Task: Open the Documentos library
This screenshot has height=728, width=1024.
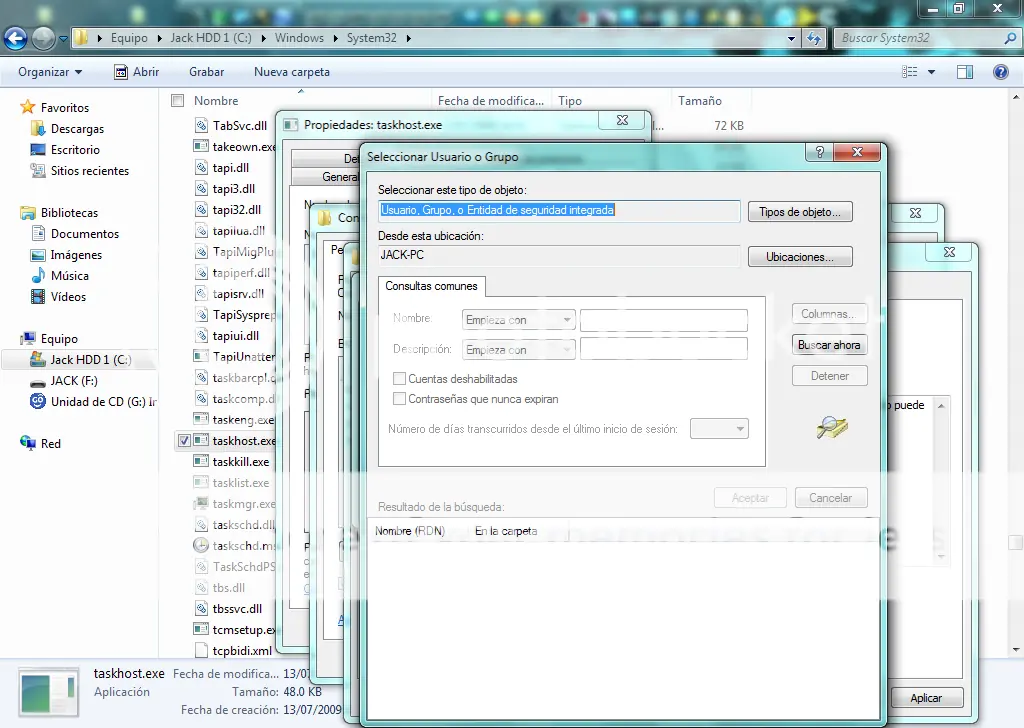Action: tap(85, 233)
